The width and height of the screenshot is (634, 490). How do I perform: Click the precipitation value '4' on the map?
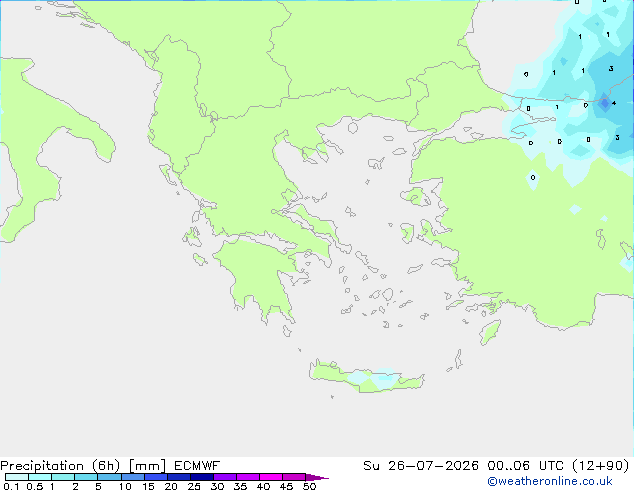click(614, 103)
